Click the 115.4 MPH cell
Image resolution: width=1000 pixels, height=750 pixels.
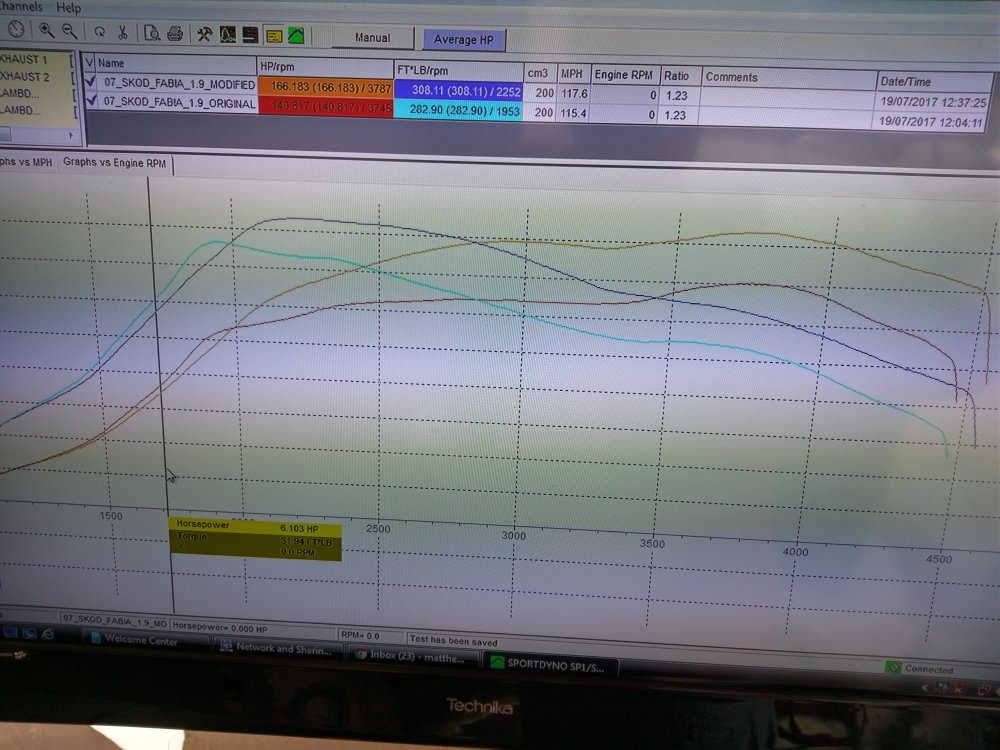pyautogui.click(x=574, y=113)
